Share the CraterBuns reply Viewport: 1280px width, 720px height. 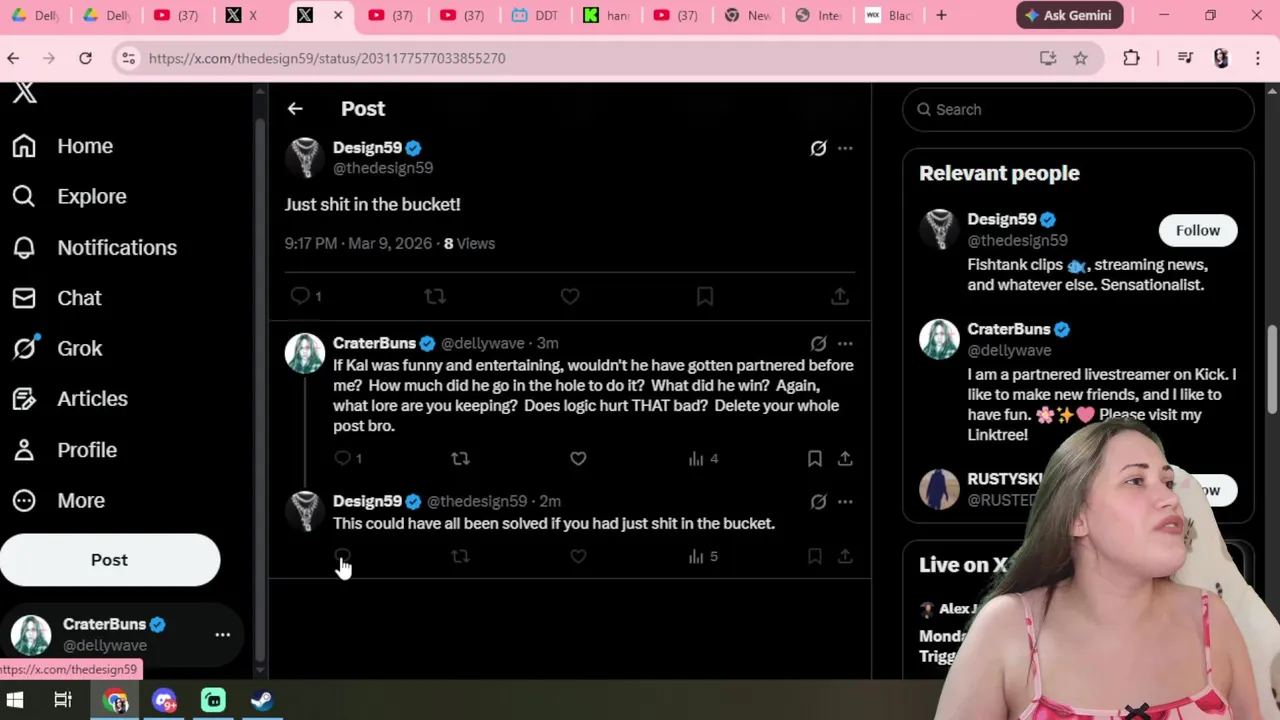(x=845, y=459)
